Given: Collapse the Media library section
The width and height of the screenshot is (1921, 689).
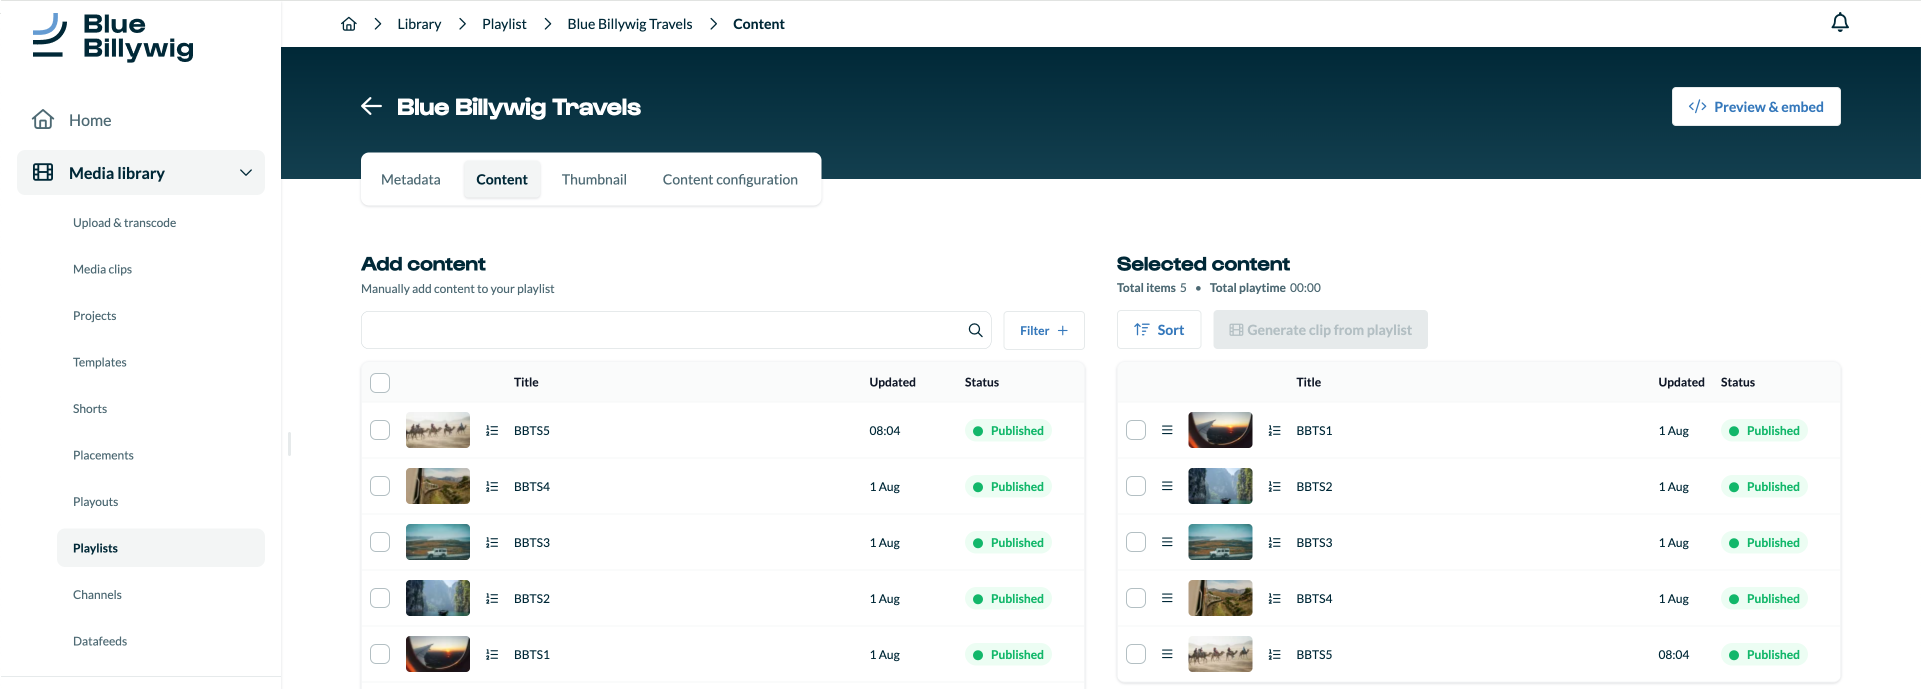Looking at the screenshot, I should [246, 173].
